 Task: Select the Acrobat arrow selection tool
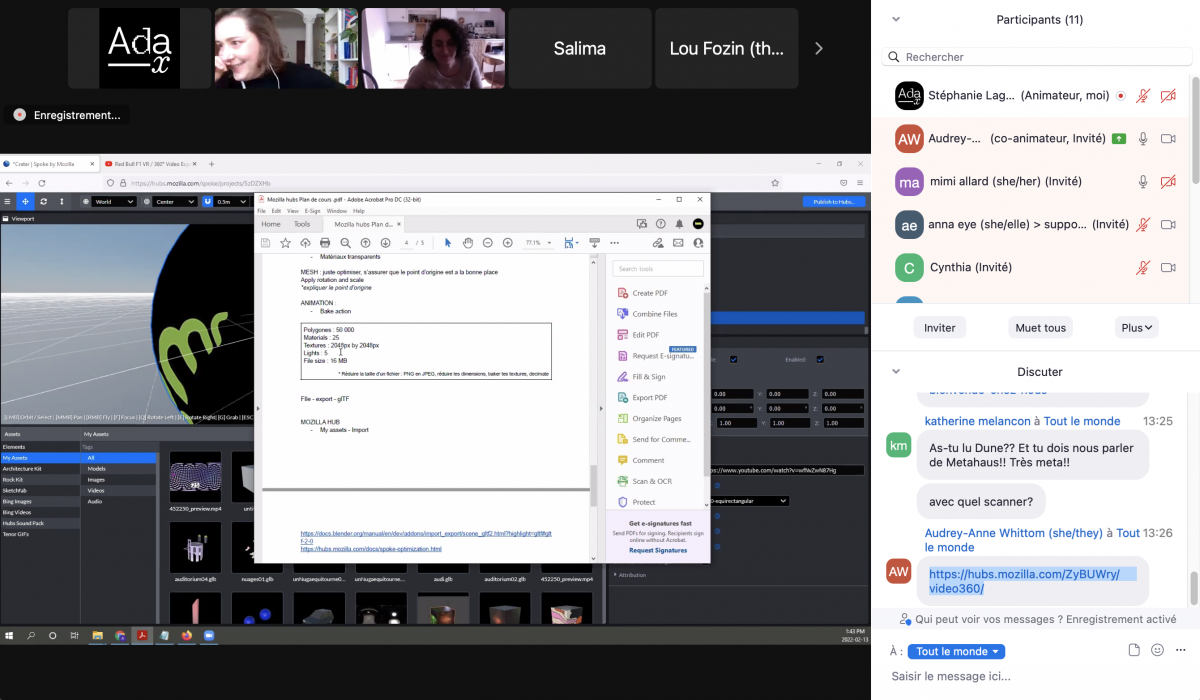point(448,243)
